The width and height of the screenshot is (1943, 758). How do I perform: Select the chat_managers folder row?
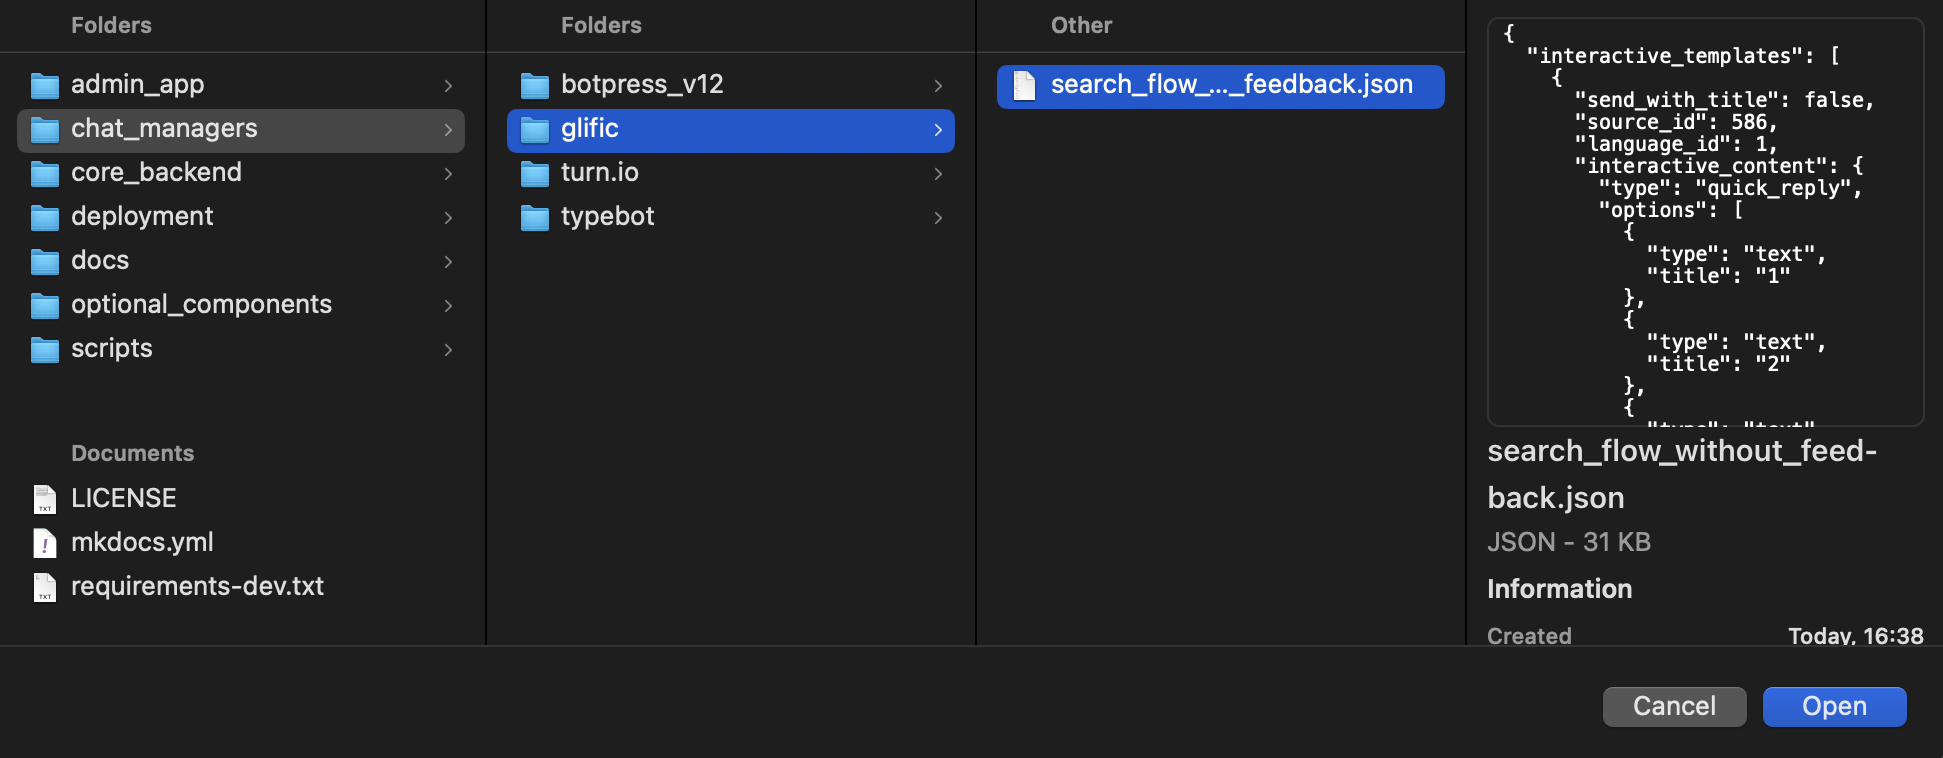coord(241,130)
